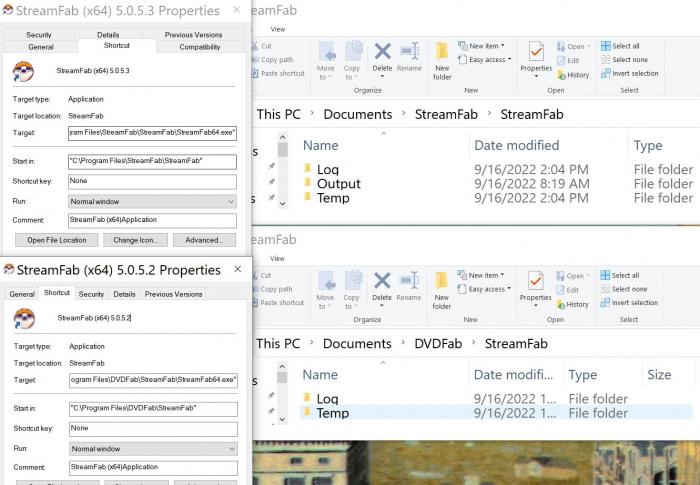700x485 pixels.
Task: Expand Open dropdown in upper Explorer ribbon
Action: click(x=574, y=46)
